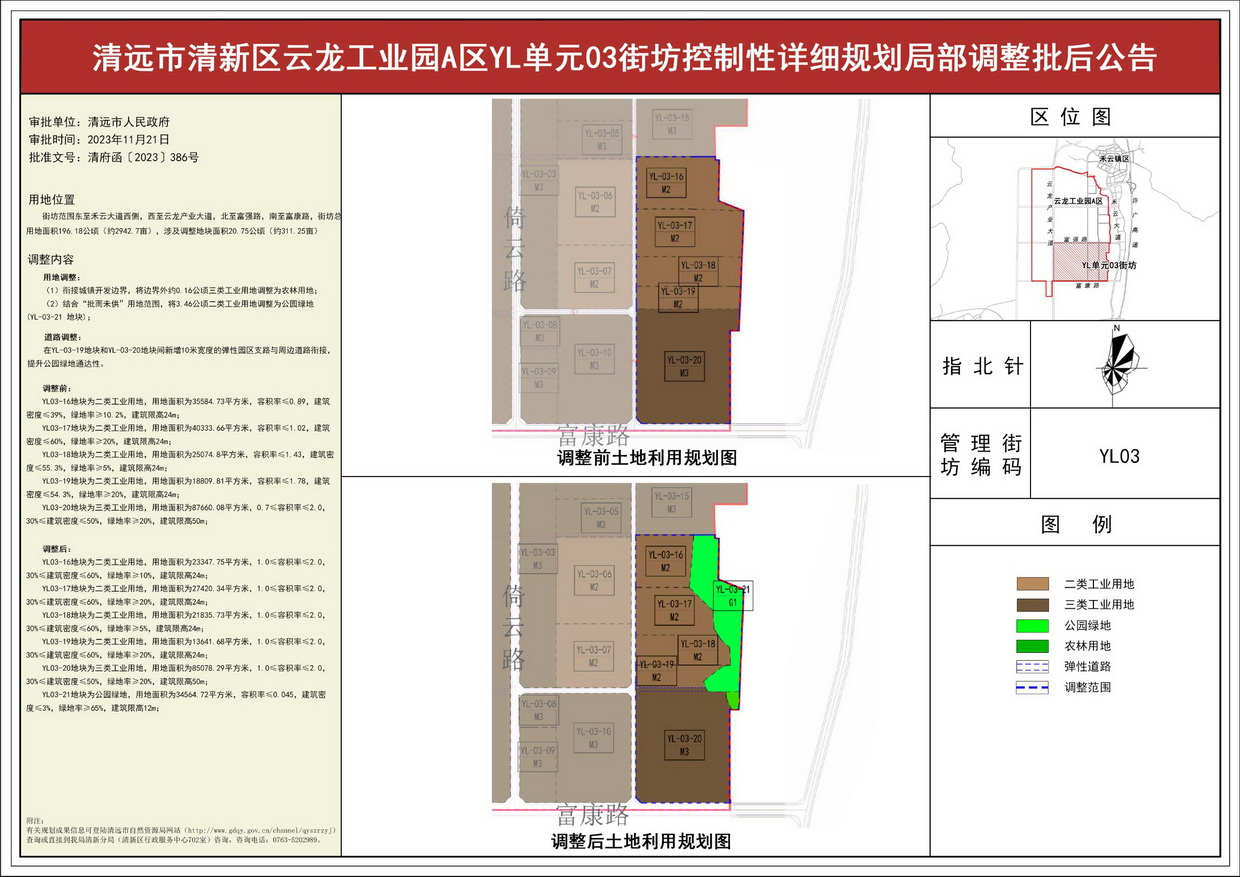
Task: Select YL-03-18 label in the after-adjustment map
Action: pyautogui.click(x=698, y=650)
